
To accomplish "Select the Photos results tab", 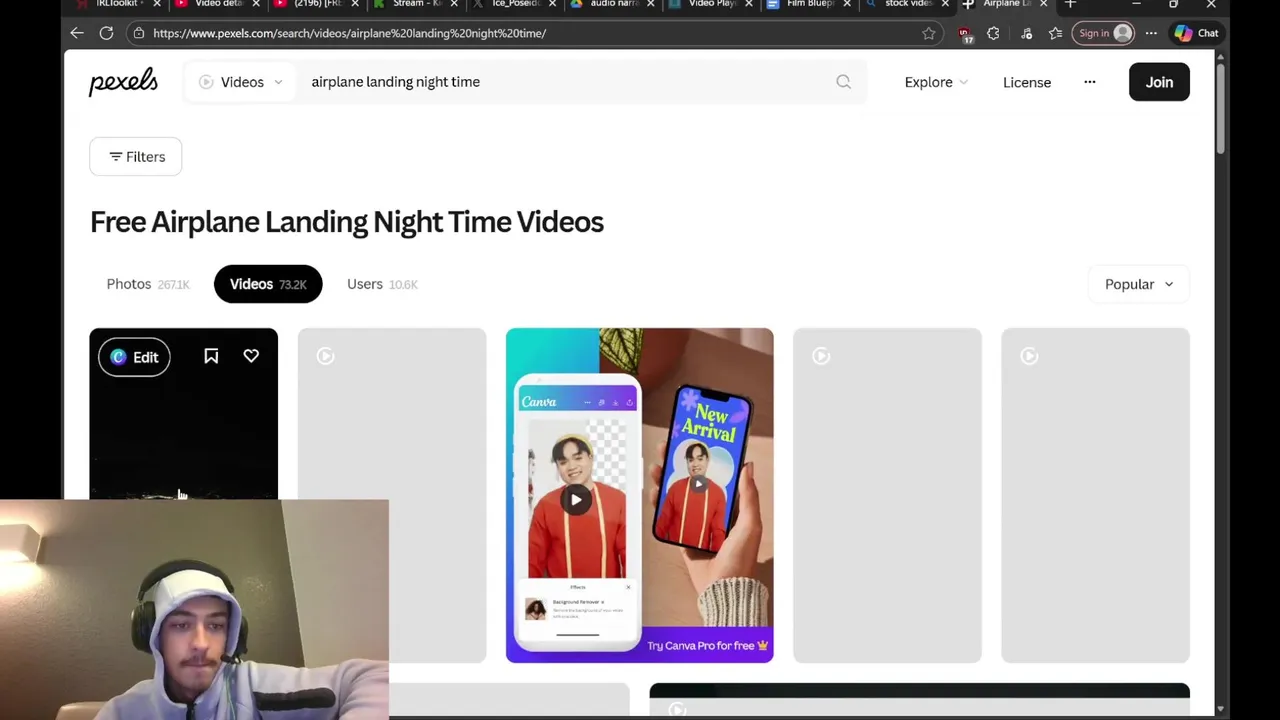I will 148,284.
